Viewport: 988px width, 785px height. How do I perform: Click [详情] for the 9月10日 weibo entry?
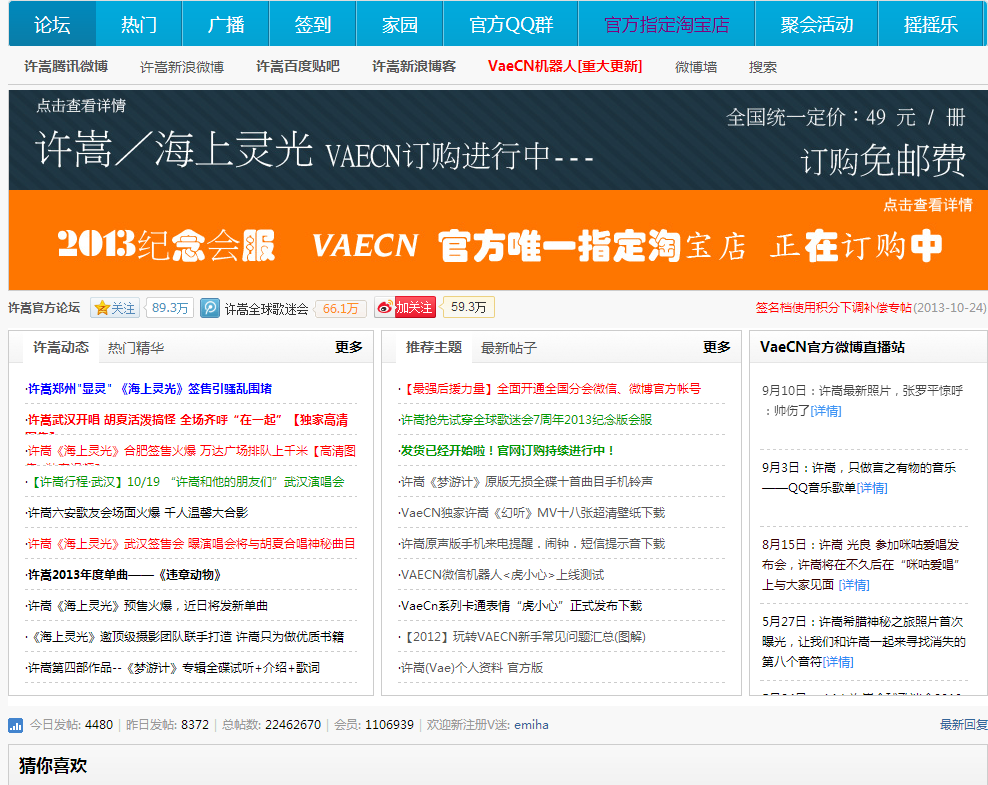click(x=826, y=411)
